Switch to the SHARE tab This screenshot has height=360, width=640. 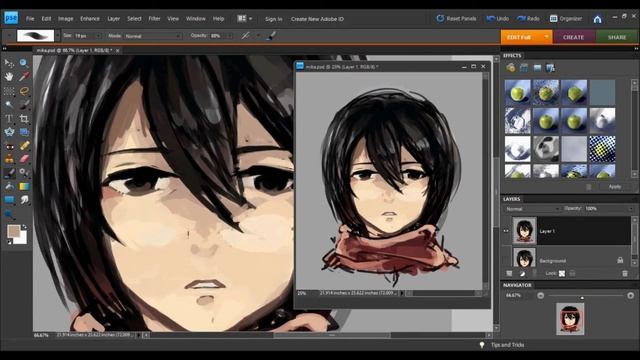(x=617, y=37)
